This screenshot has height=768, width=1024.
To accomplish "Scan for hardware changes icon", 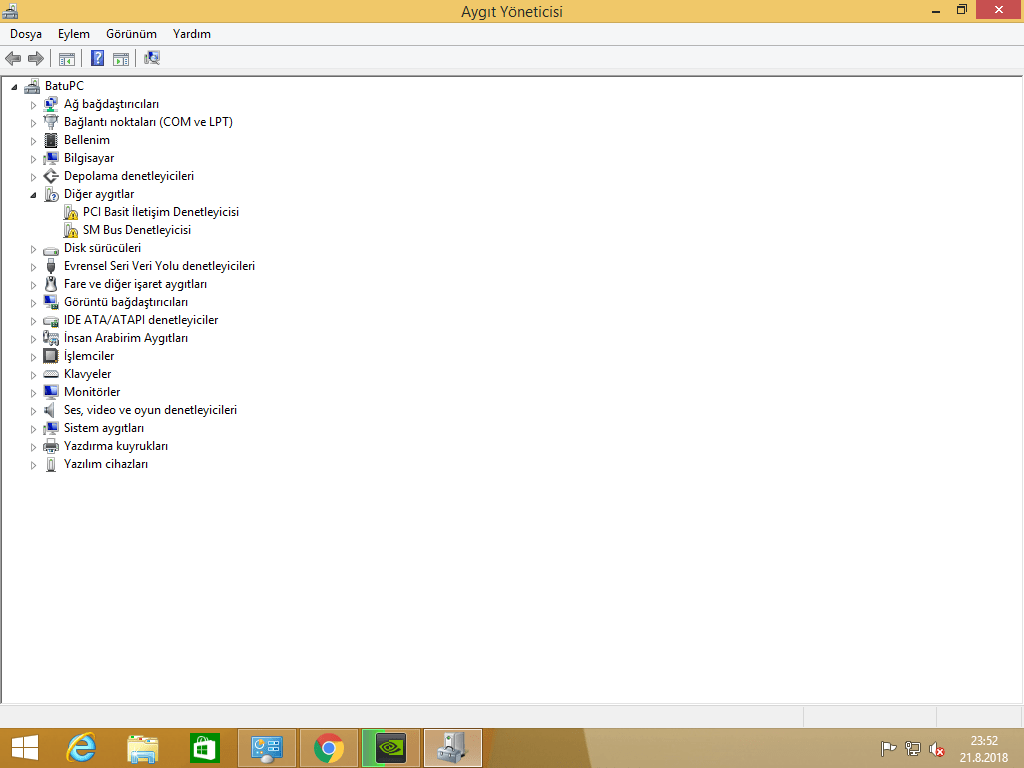I will (x=152, y=59).
